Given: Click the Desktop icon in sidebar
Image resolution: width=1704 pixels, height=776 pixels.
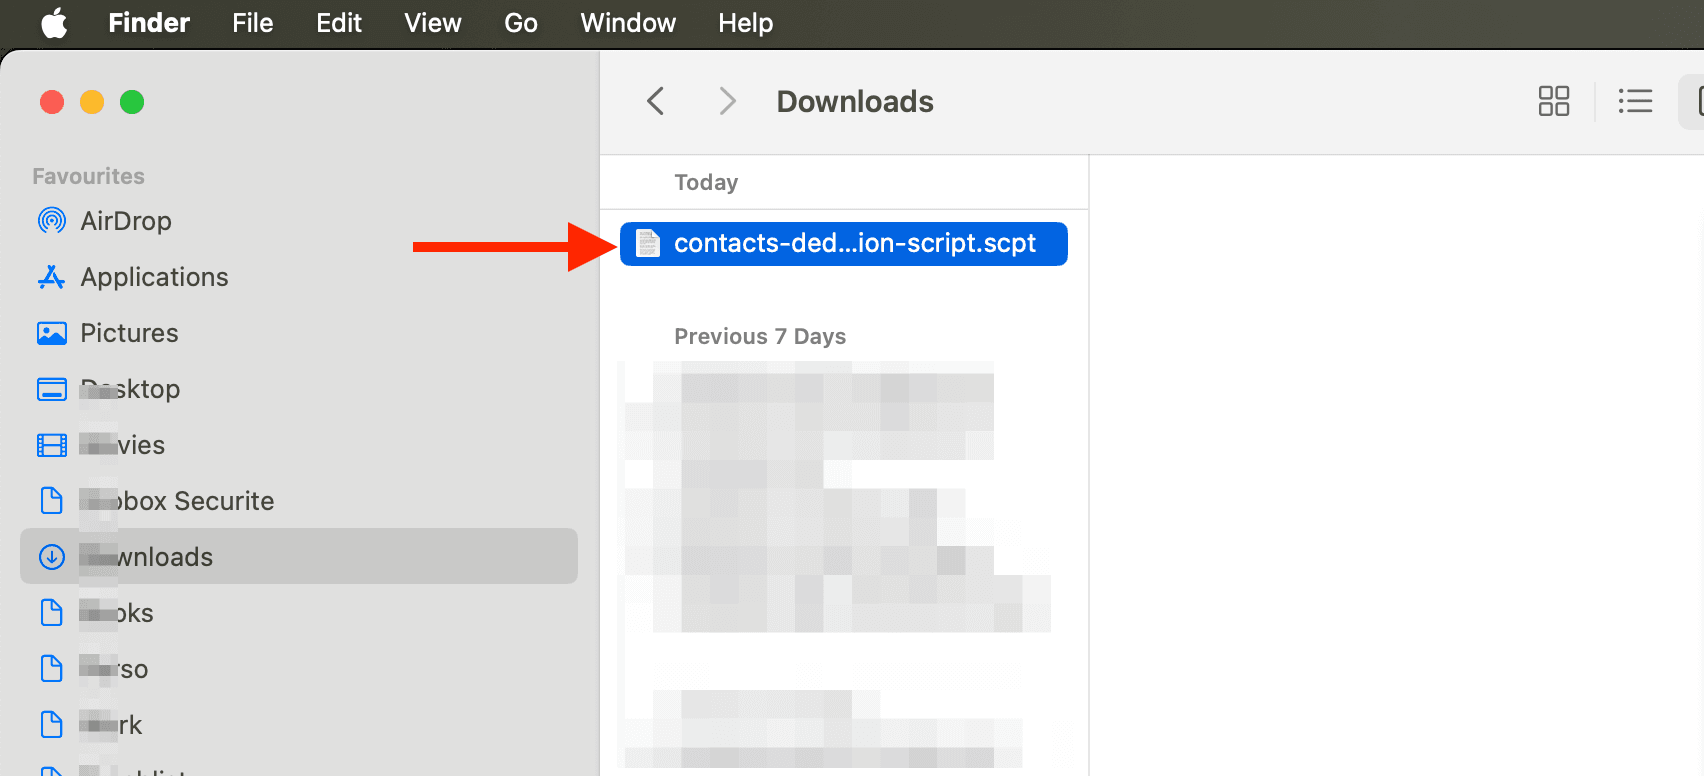Looking at the screenshot, I should tap(52, 389).
